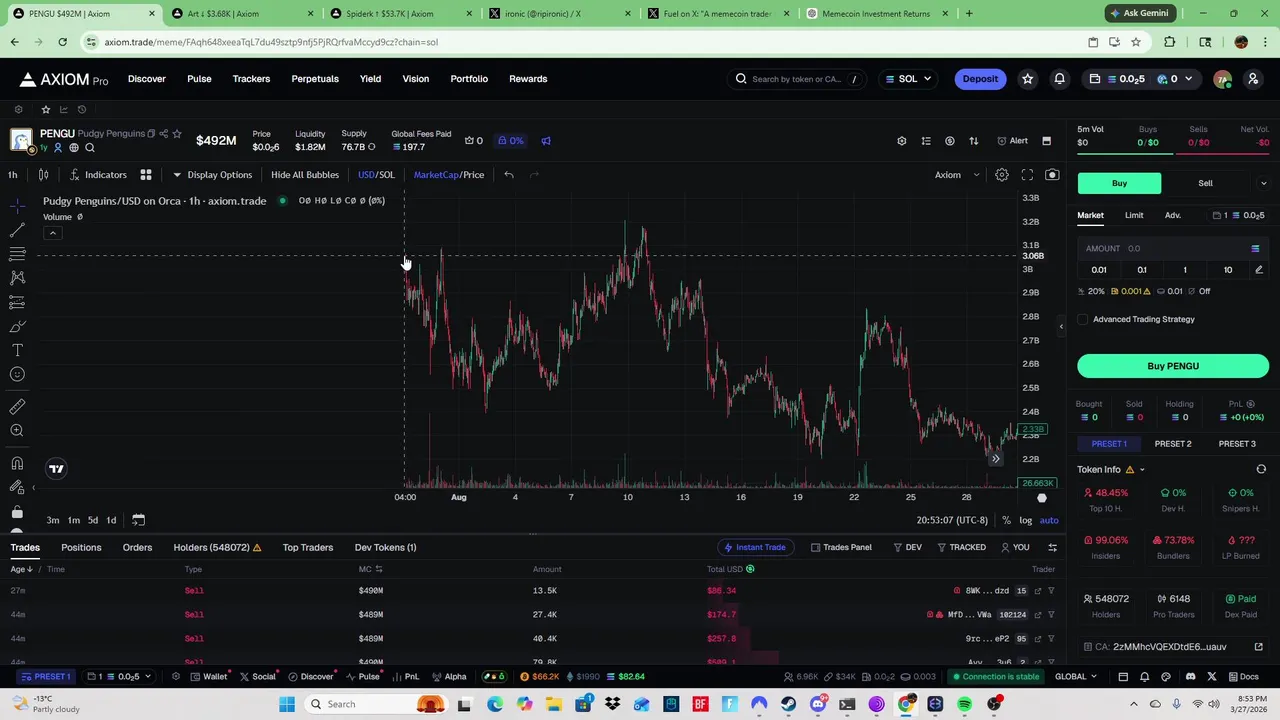Image resolution: width=1280 pixels, height=720 pixels.
Task: Jump to the latest chart bar
Action: (995, 459)
